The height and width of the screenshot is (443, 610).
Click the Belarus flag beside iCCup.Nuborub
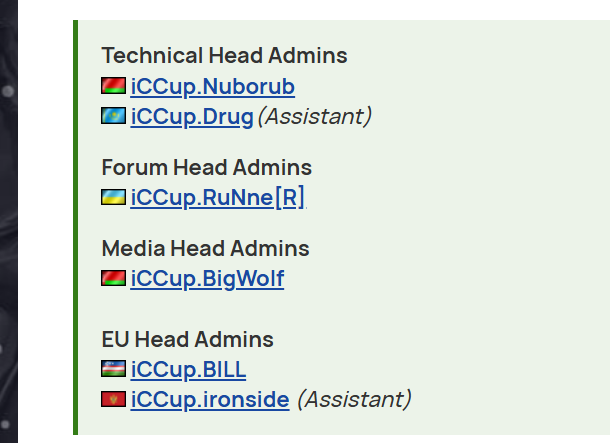(113, 86)
